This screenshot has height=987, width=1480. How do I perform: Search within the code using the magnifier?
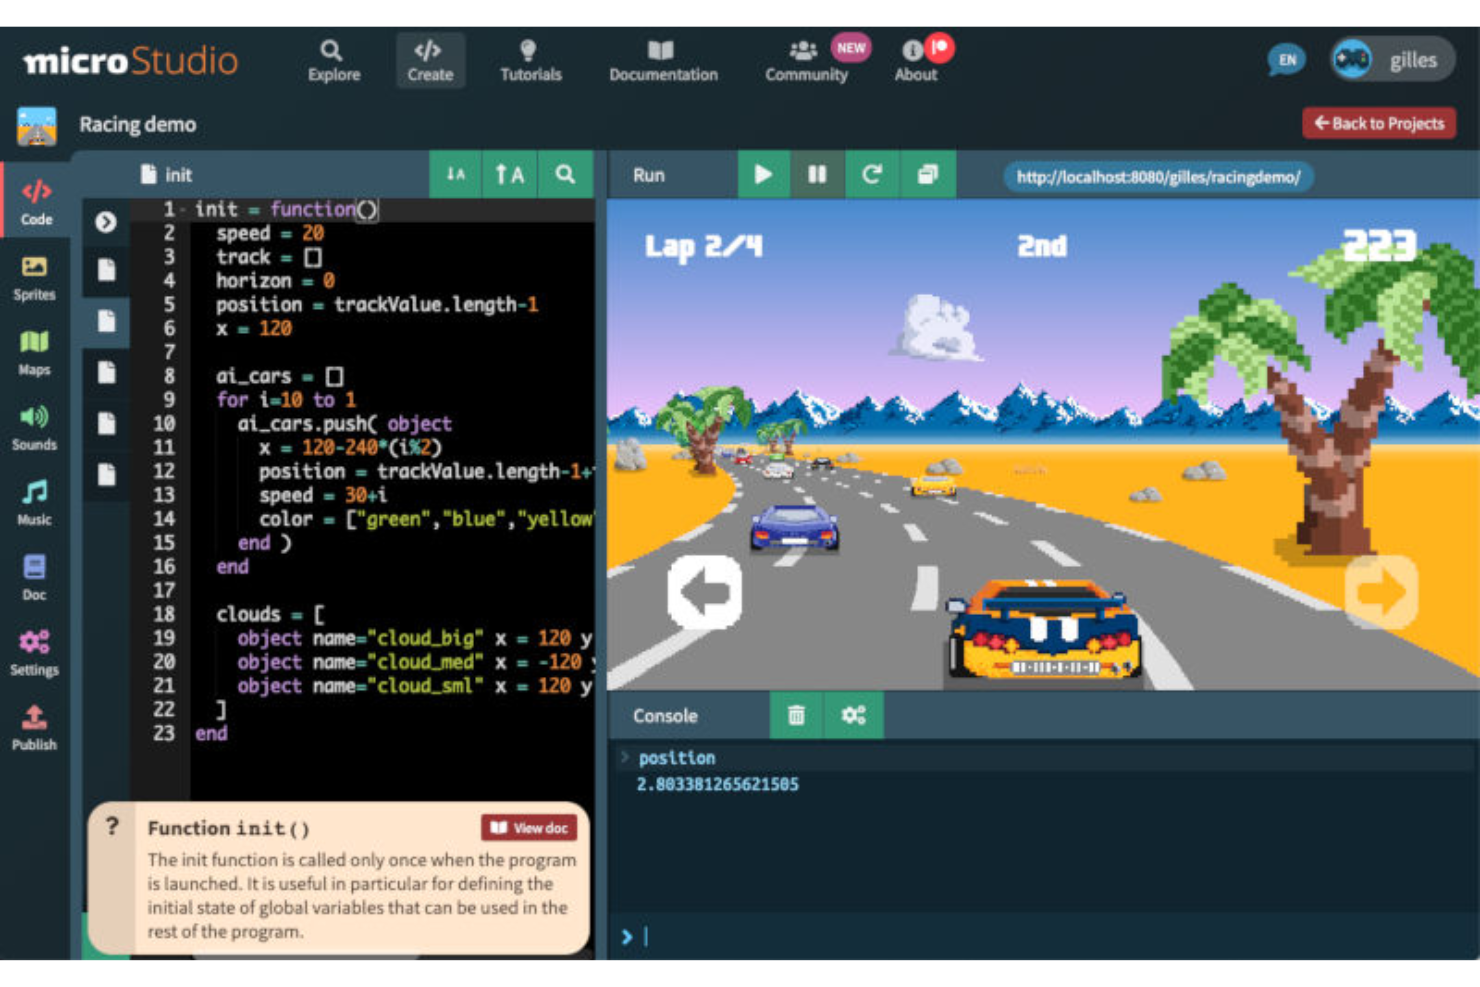(x=565, y=174)
